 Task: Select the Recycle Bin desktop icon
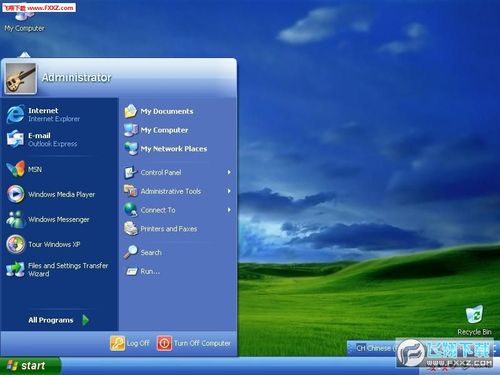pyautogui.click(x=474, y=314)
